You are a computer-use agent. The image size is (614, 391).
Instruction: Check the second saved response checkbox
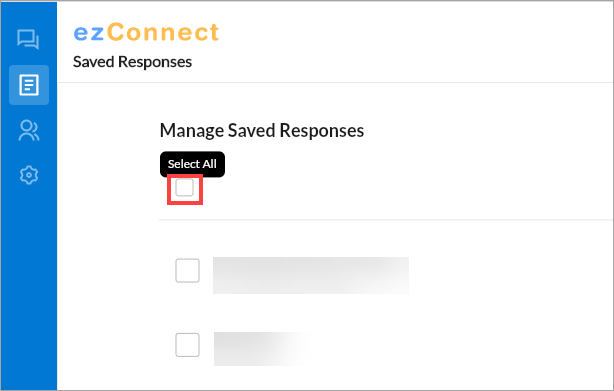[187, 345]
